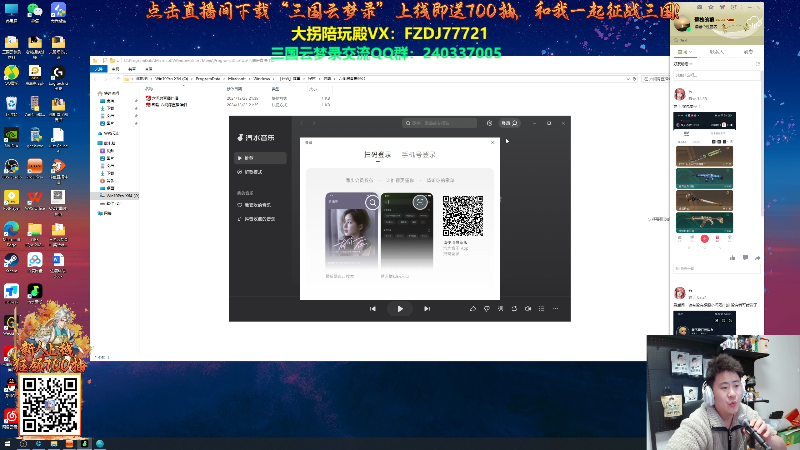This screenshot has height=450, width=800.
Task: Click the phone preview with woman portrait
Action: pos(352,231)
